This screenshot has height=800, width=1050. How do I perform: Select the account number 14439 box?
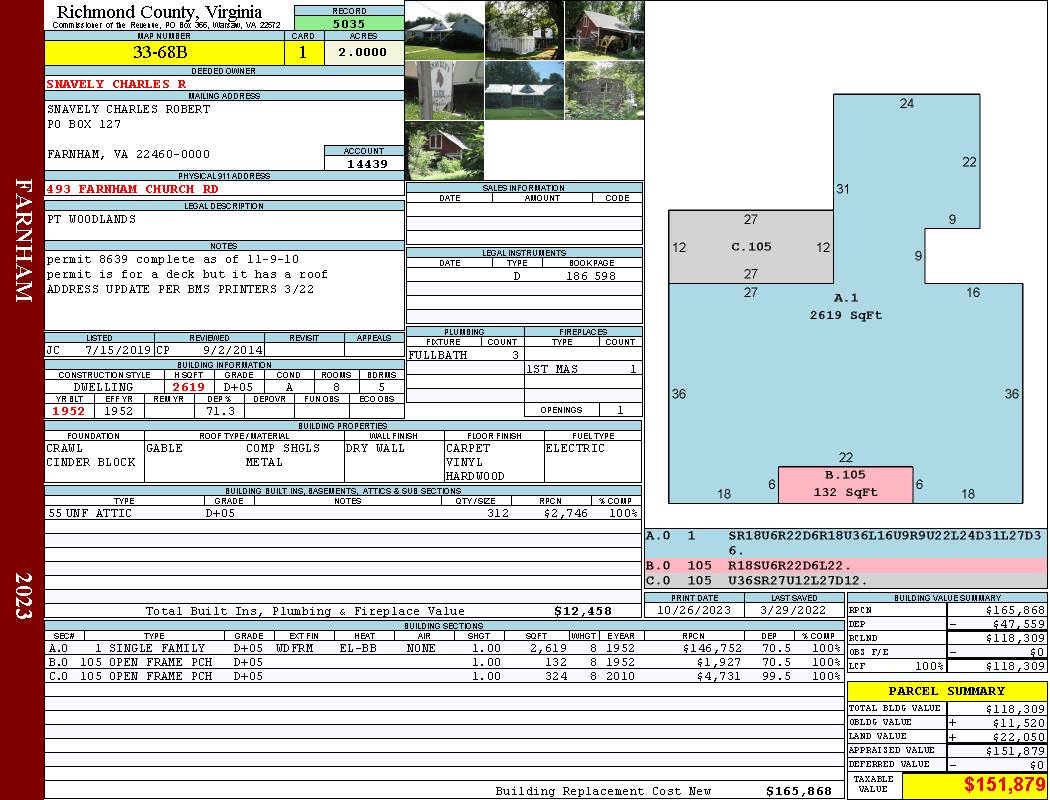click(x=364, y=163)
